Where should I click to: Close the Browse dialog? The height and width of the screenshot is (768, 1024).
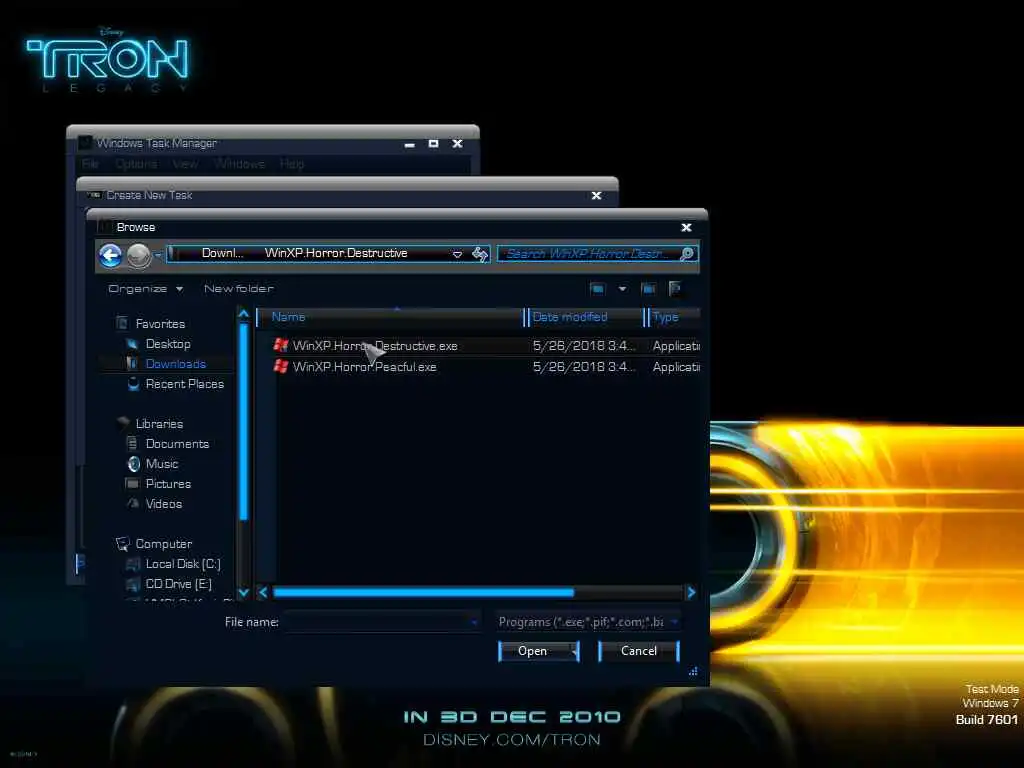pos(686,227)
